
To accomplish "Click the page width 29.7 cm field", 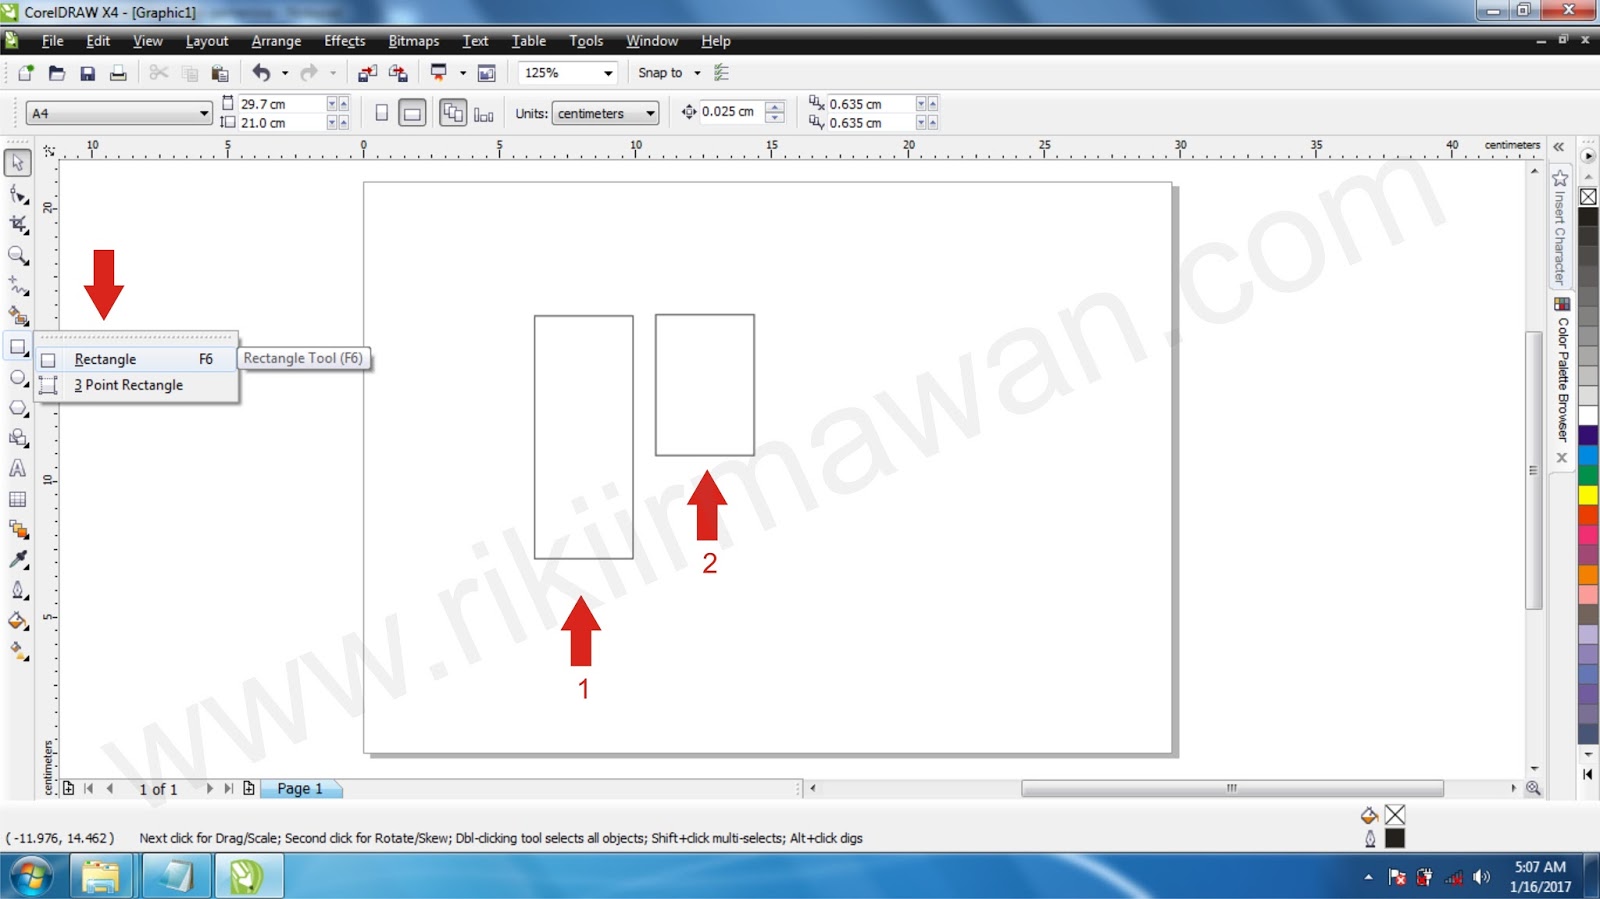I will [281, 104].
